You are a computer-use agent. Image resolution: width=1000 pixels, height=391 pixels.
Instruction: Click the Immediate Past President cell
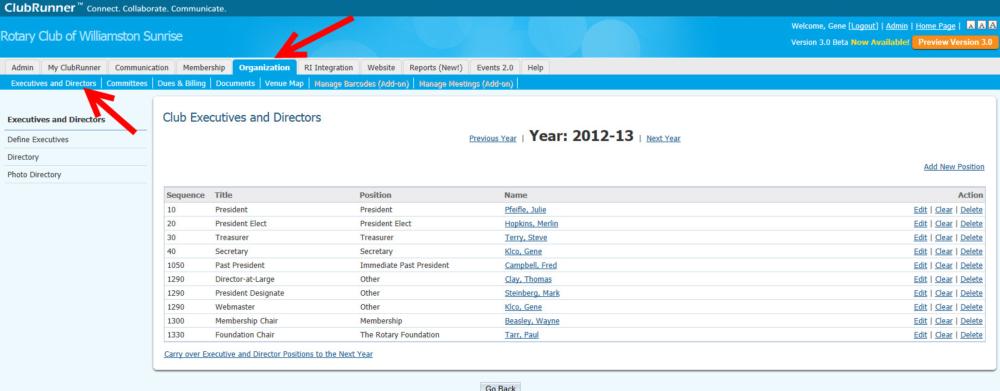404,265
